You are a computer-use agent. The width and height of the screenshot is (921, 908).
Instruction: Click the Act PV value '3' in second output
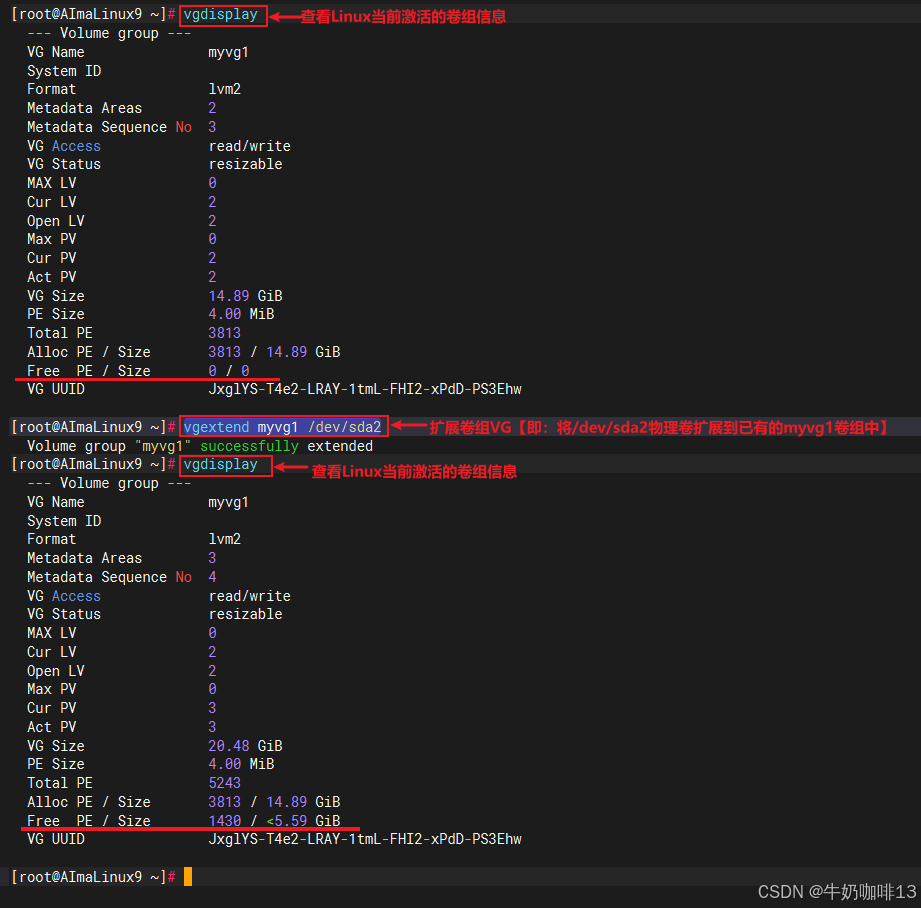pyautogui.click(x=212, y=727)
